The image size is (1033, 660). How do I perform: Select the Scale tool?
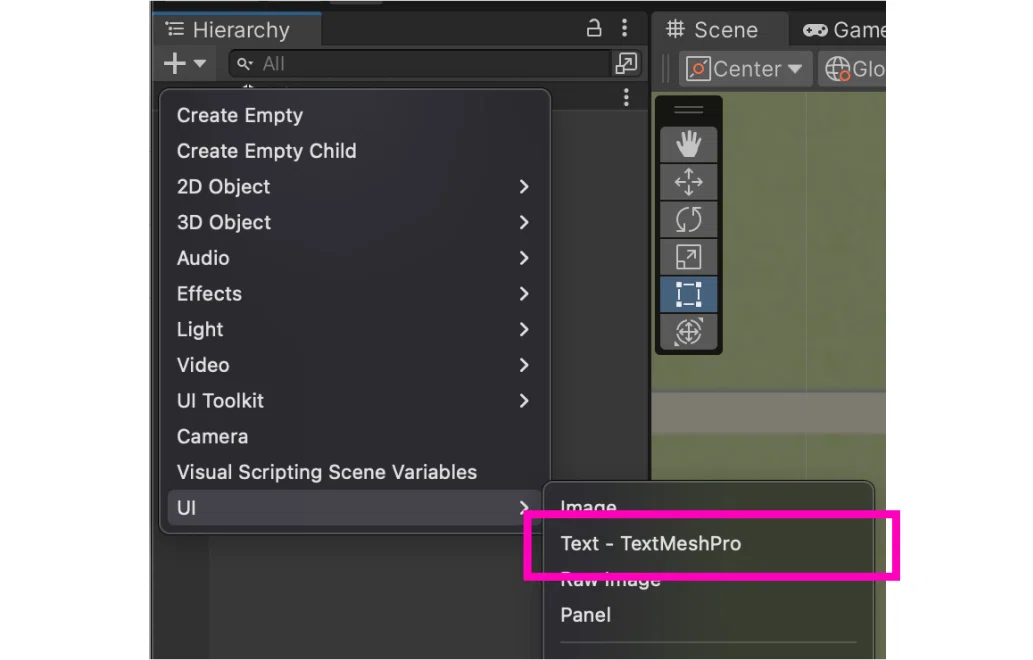click(x=688, y=257)
